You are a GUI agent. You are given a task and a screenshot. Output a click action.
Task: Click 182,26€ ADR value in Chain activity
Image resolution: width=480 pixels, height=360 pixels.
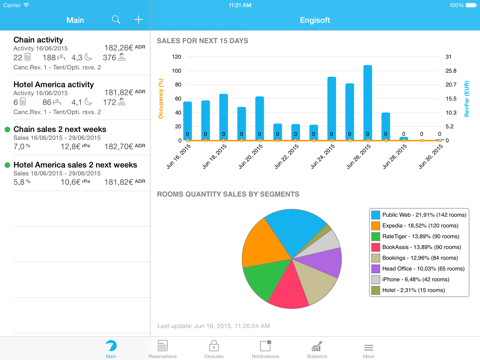(125, 48)
